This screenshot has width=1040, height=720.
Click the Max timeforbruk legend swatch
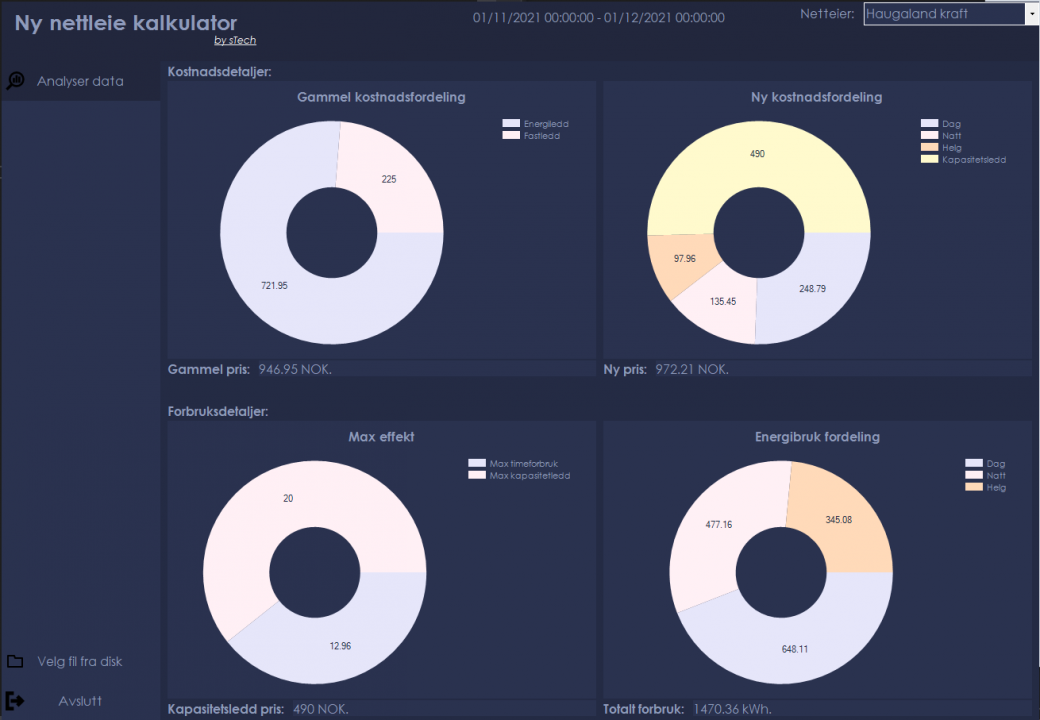(x=477, y=463)
